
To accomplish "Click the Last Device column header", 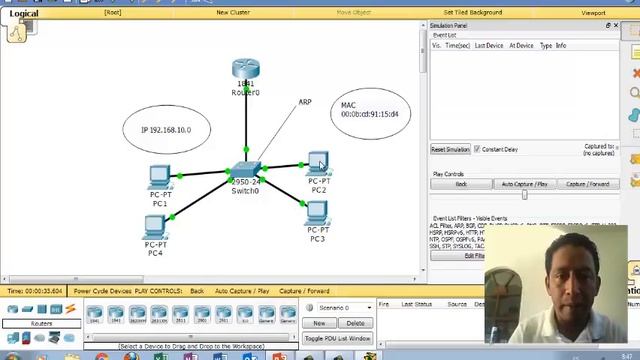I will tap(489, 46).
